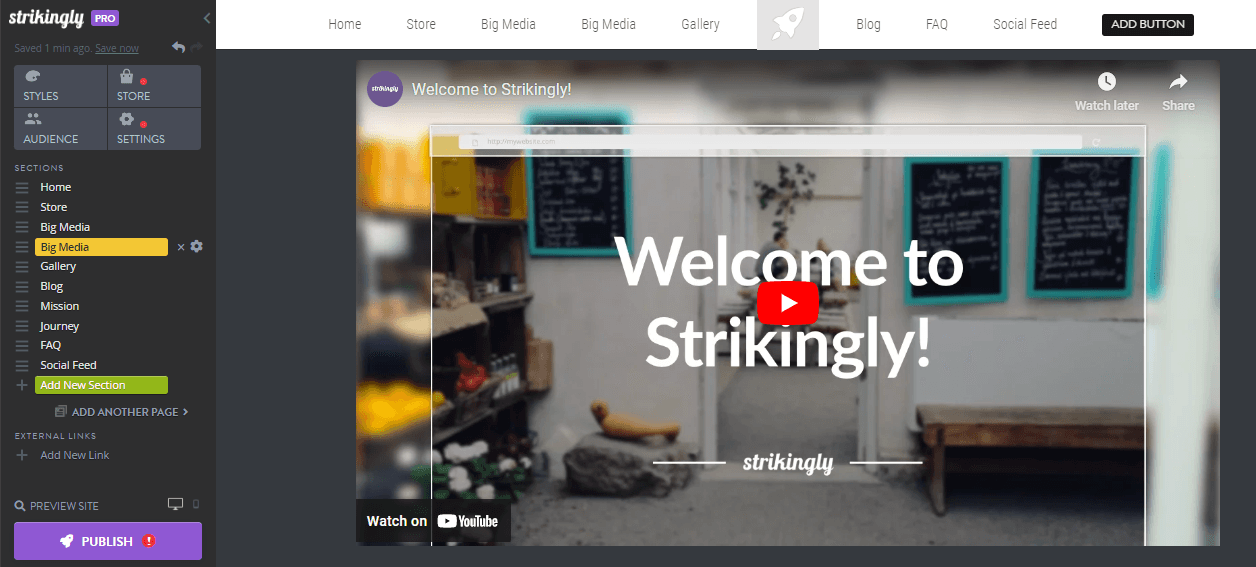Open the Store panel
Screen dimensions: 1256x567
tap(154, 86)
